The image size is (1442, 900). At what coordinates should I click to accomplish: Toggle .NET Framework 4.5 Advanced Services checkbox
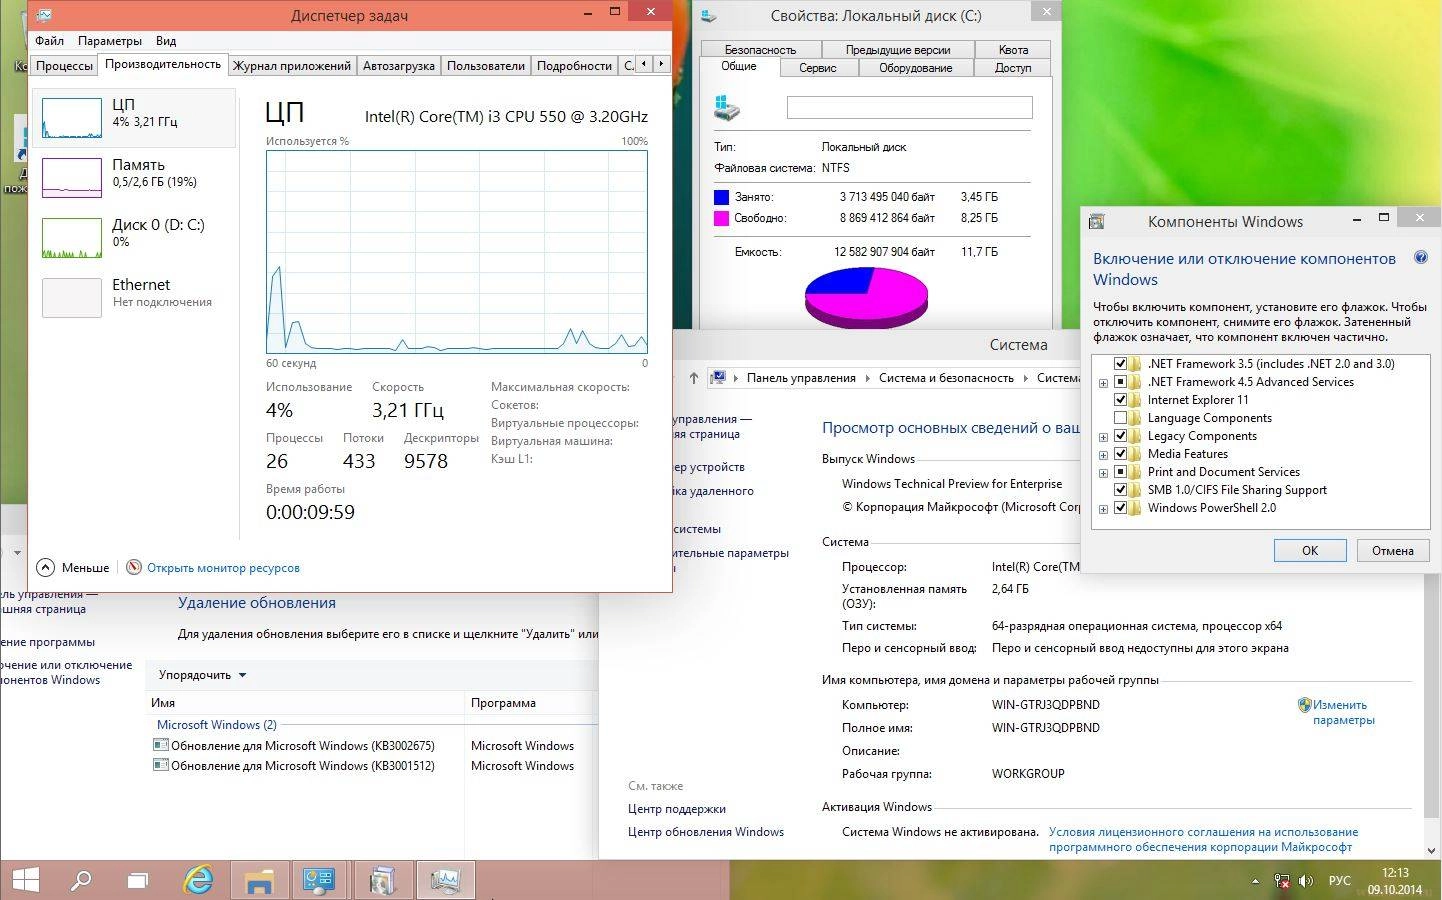tap(1120, 382)
